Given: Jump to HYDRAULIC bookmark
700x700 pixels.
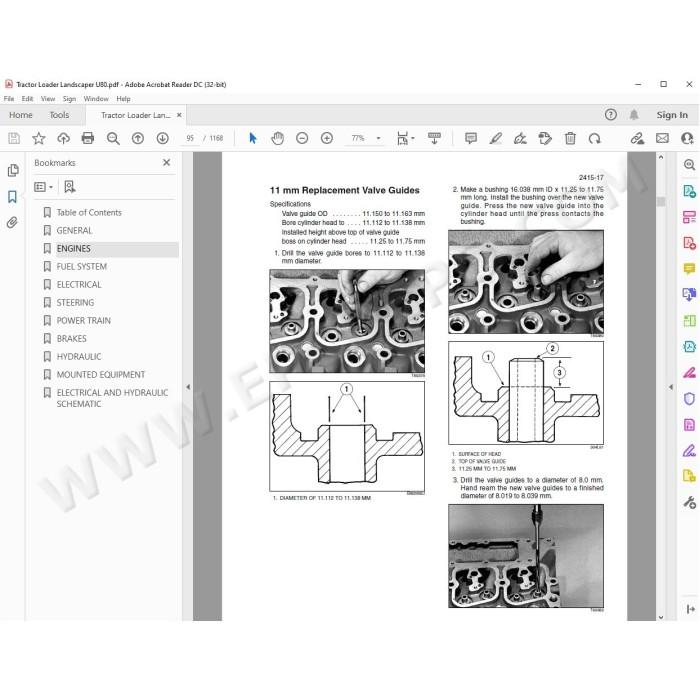Looking at the screenshot, I should pos(79,357).
